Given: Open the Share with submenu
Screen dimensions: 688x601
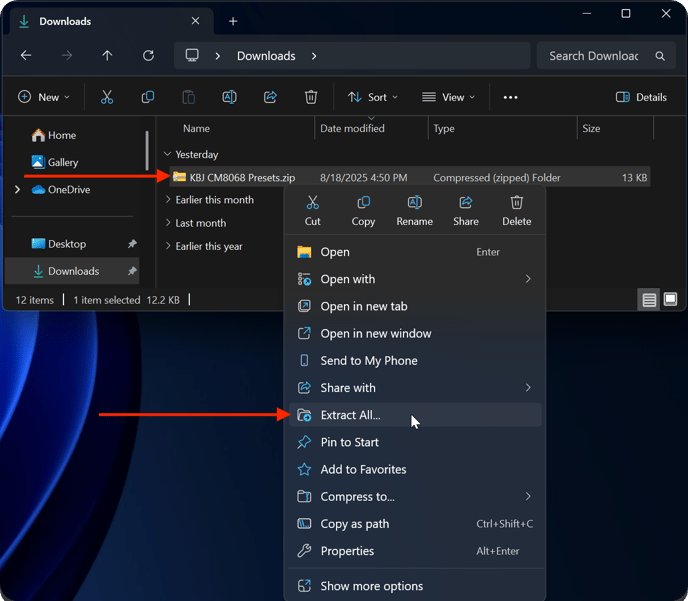Looking at the screenshot, I should click(415, 388).
